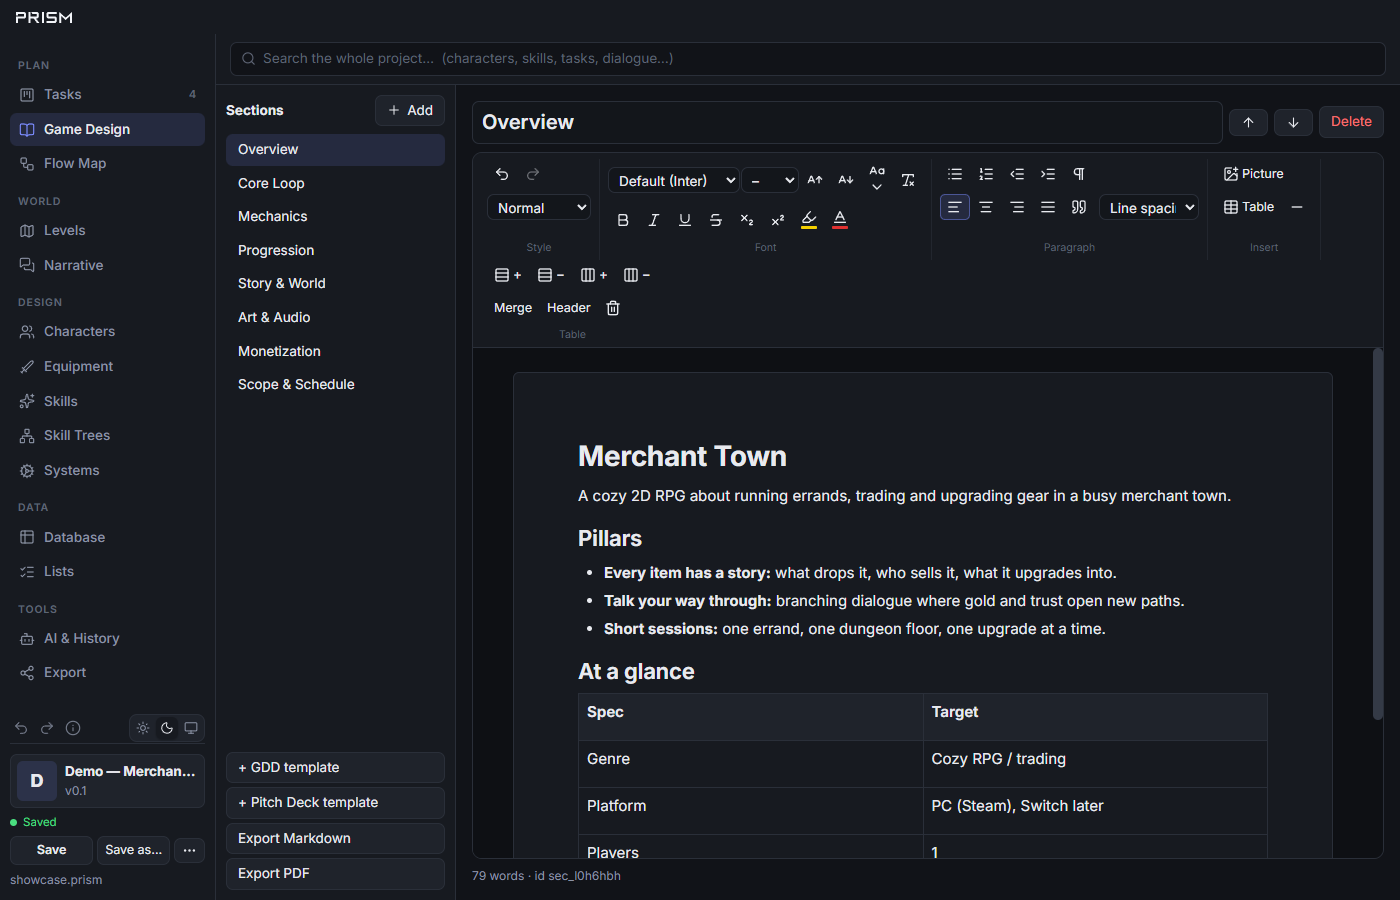Open the Scope & Schedule section
This screenshot has height=900, width=1400.
[335, 384]
